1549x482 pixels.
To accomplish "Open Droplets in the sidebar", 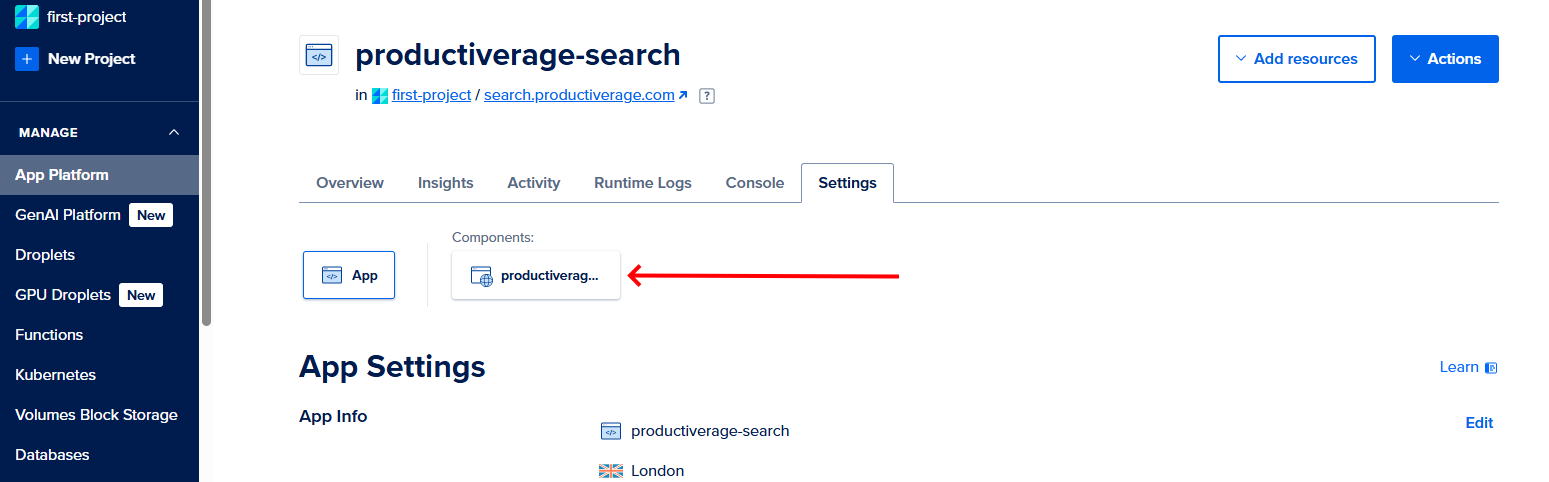I will pyautogui.click(x=45, y=255).
